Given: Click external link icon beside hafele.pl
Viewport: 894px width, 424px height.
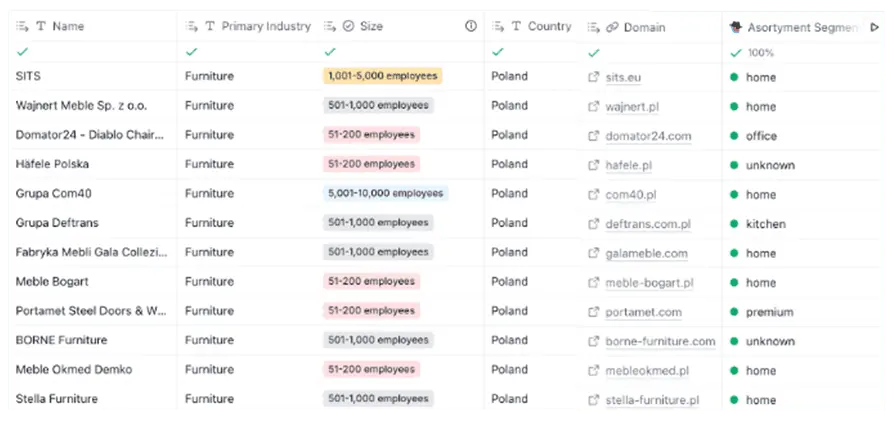Looking at the screenshot, I should 594,165.
